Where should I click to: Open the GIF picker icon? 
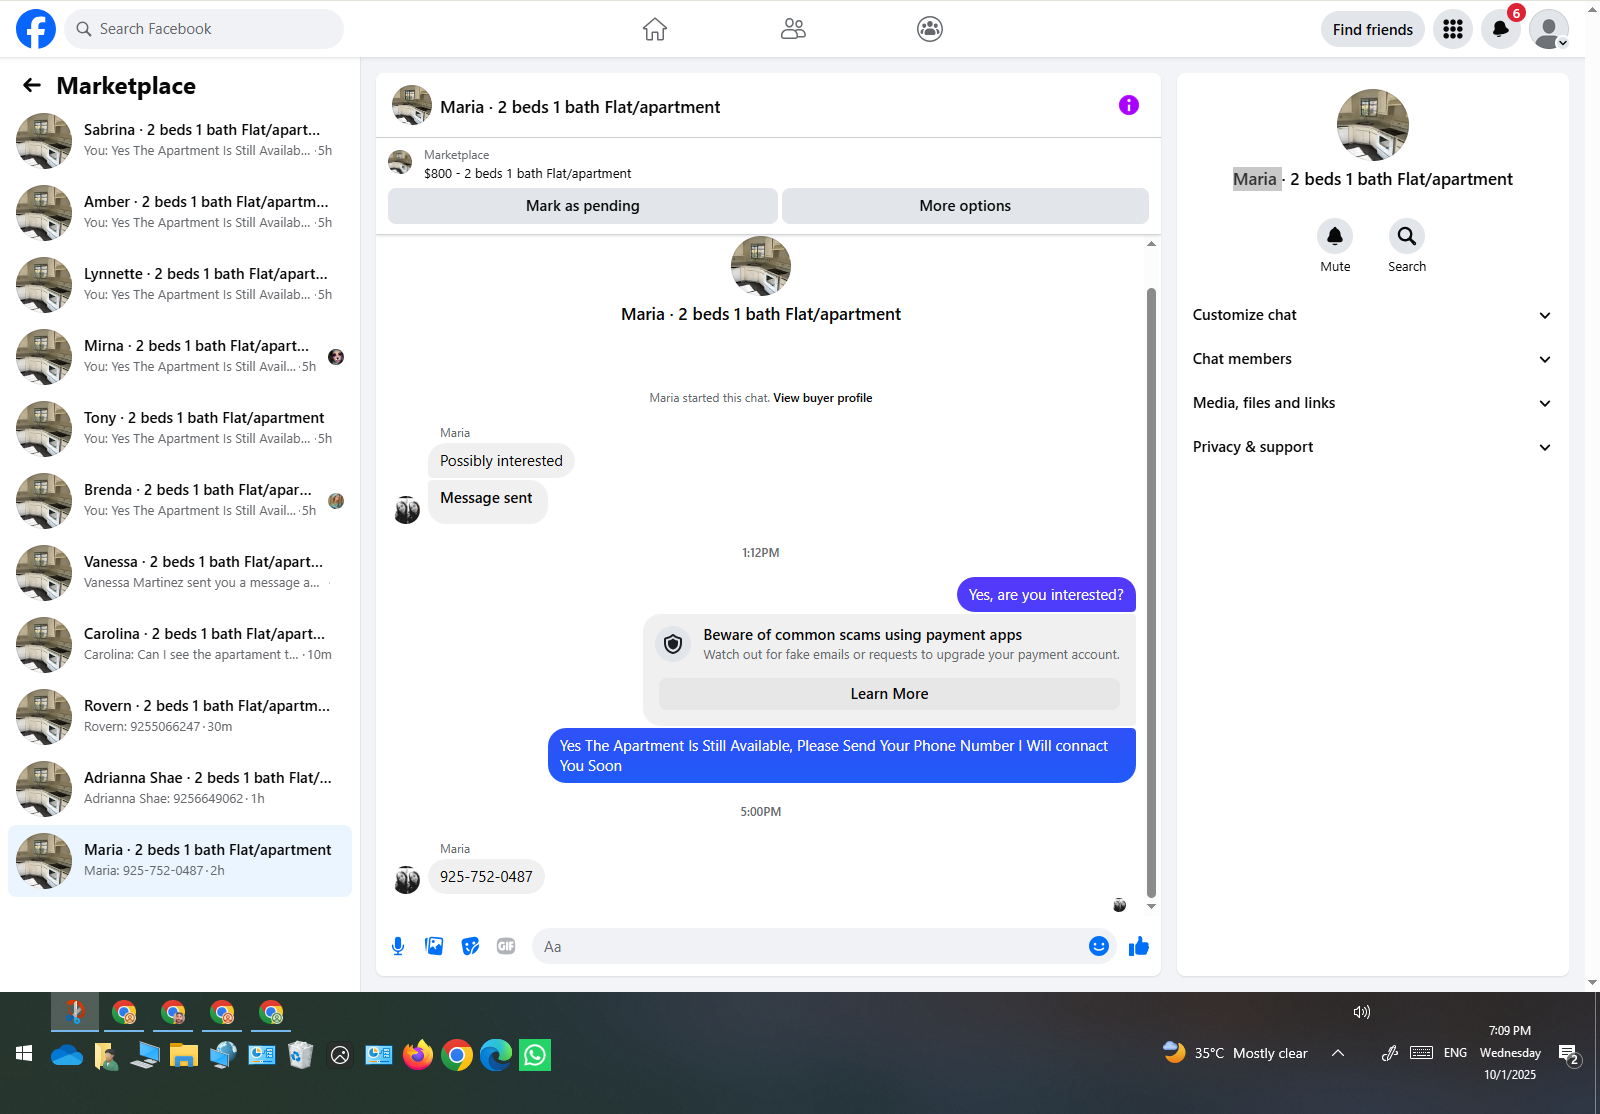[x=506, y=946]
